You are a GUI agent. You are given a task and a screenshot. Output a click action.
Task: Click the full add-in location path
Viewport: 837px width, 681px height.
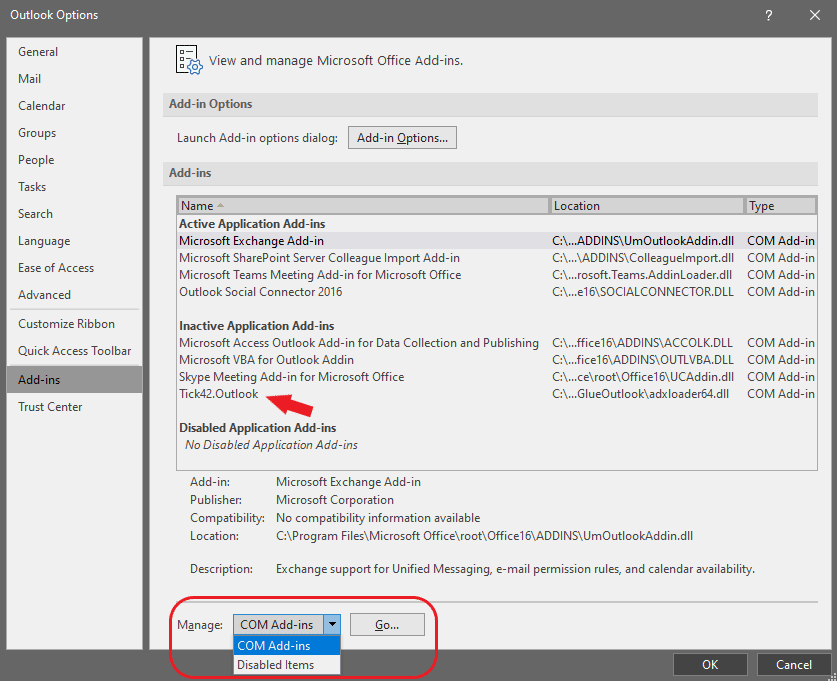[484, 536]
